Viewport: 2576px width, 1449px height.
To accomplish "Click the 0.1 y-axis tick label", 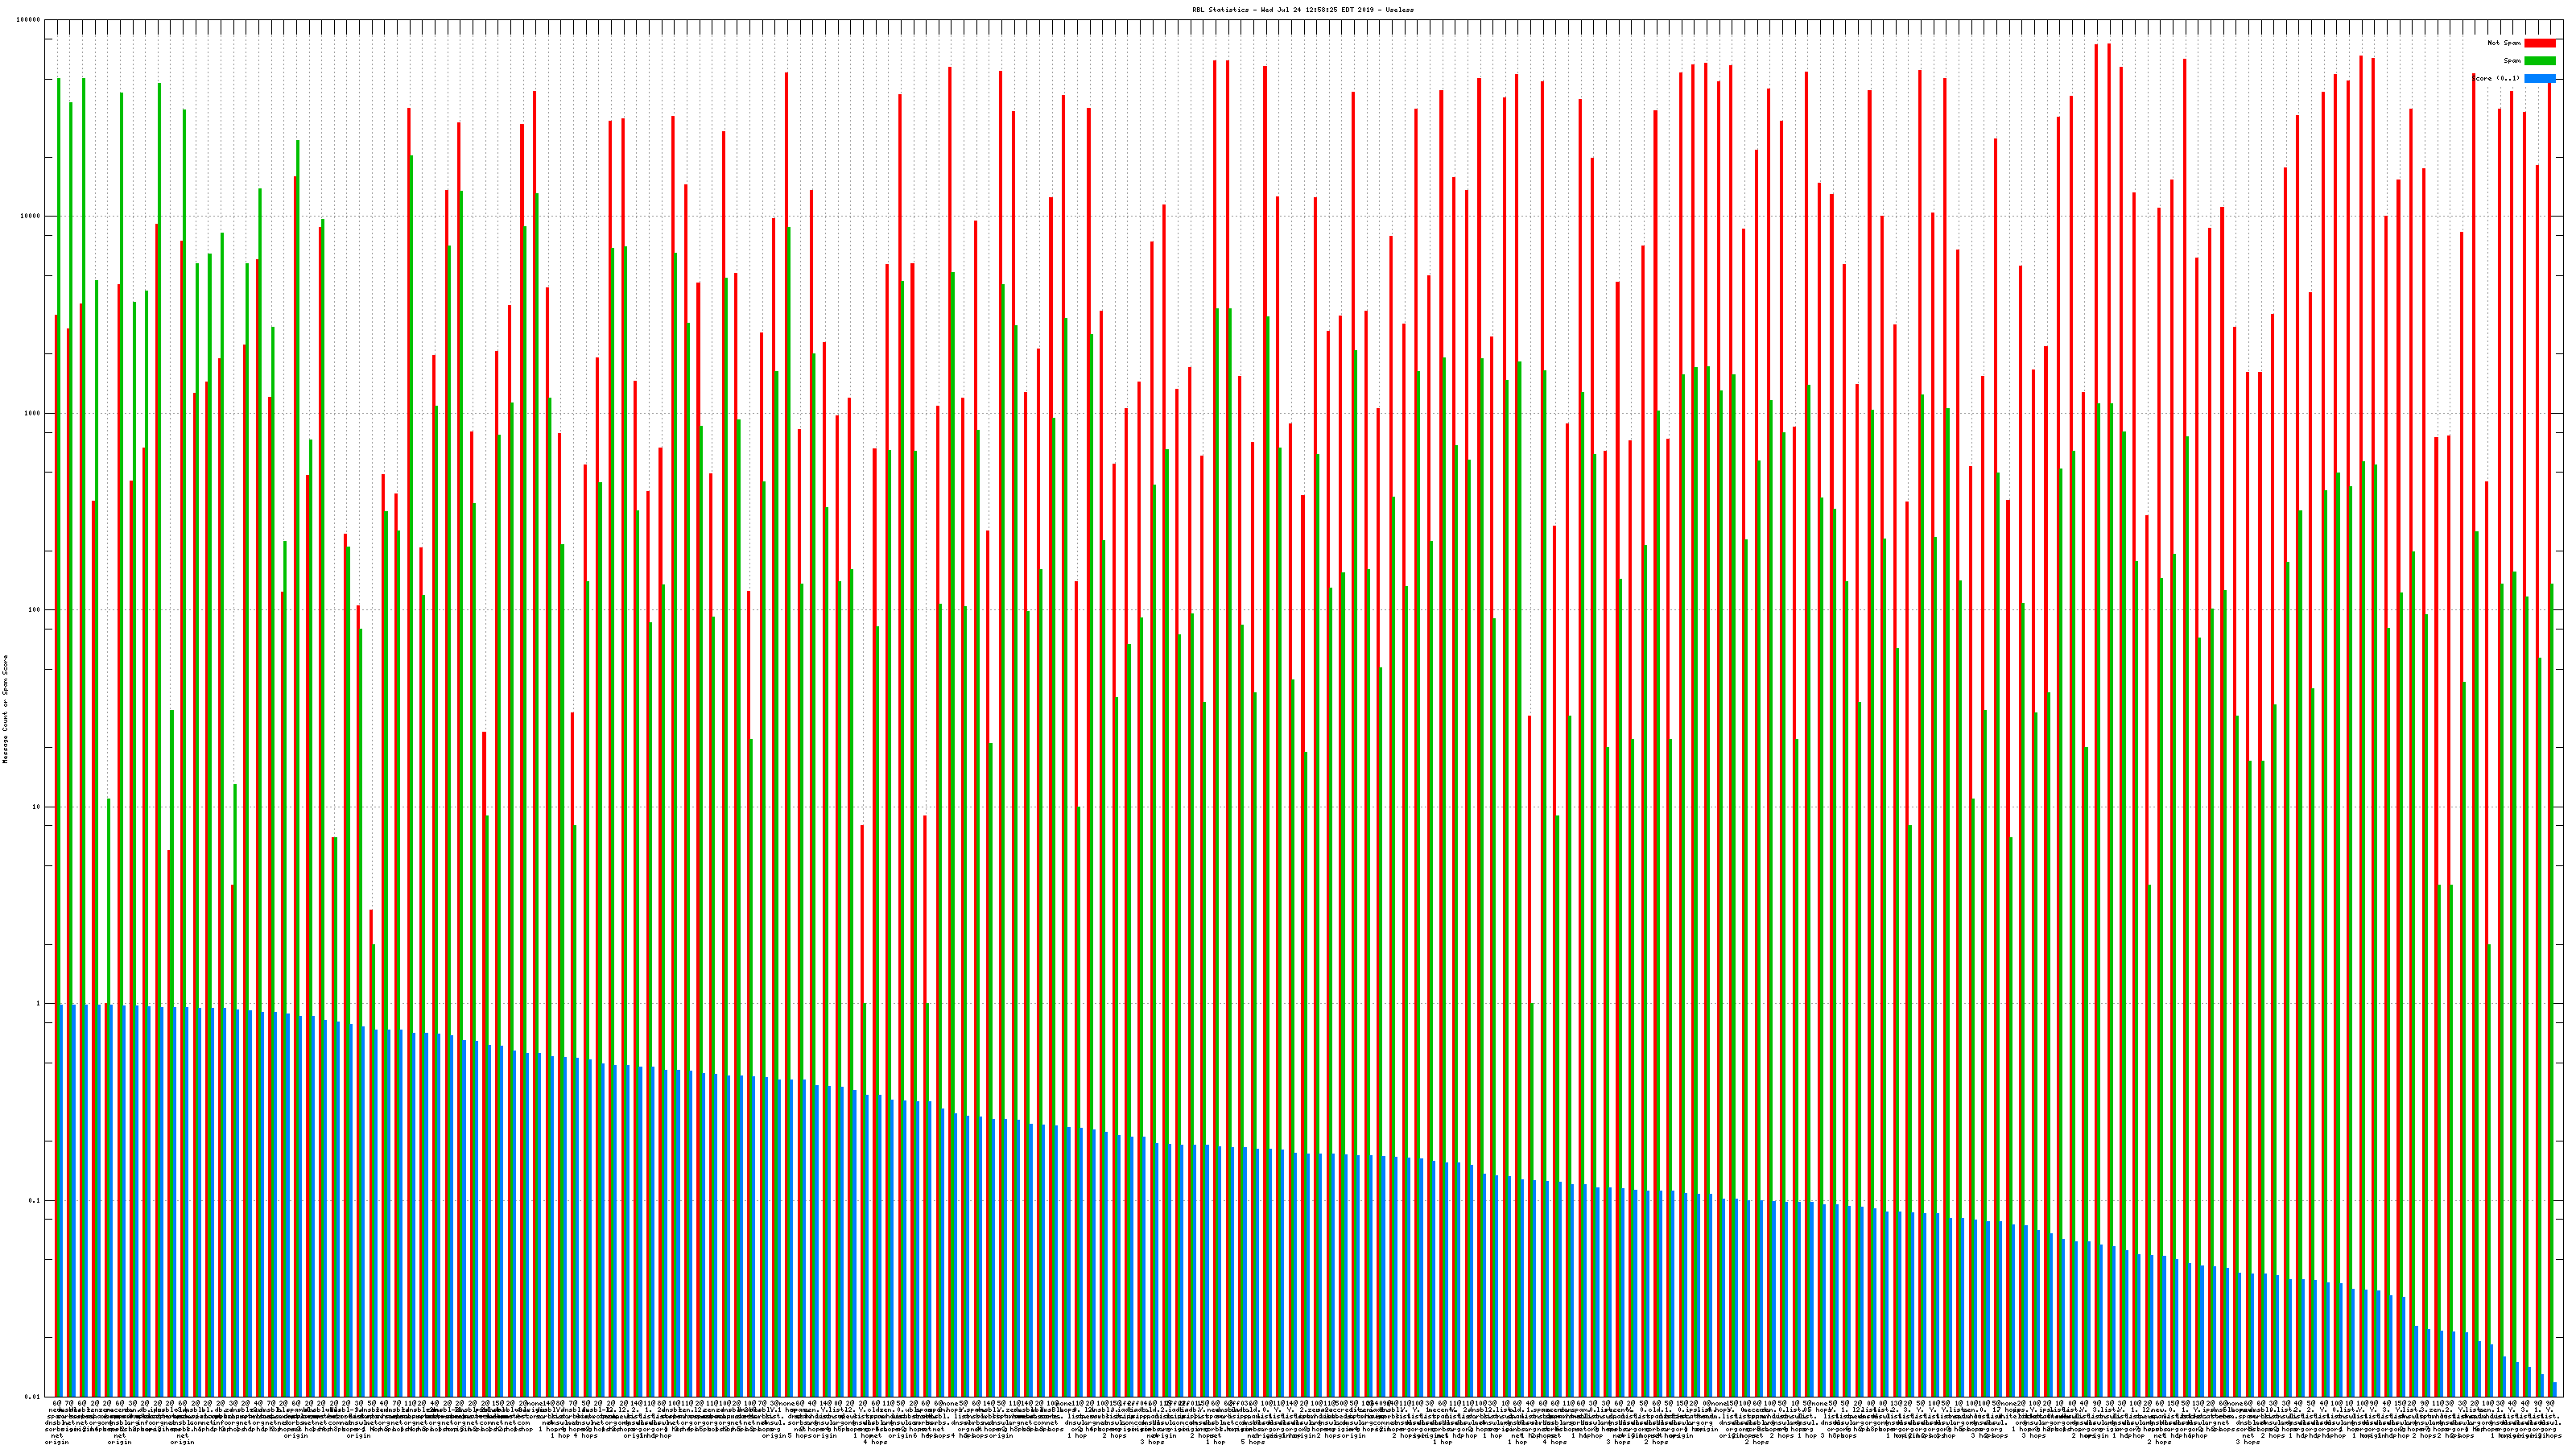I will pos(35,1200).
